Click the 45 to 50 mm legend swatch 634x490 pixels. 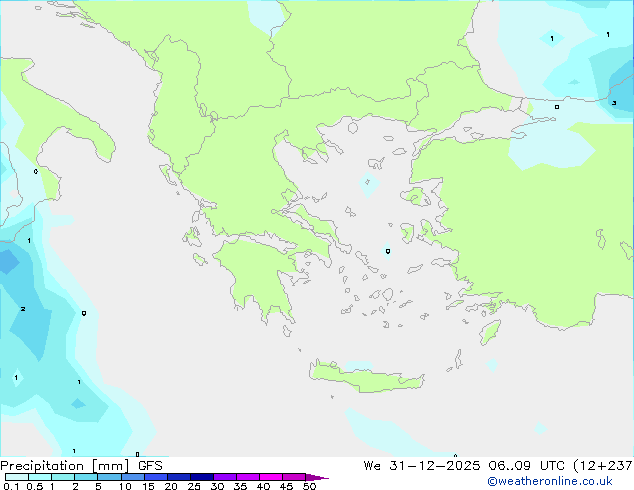point(294,477)
